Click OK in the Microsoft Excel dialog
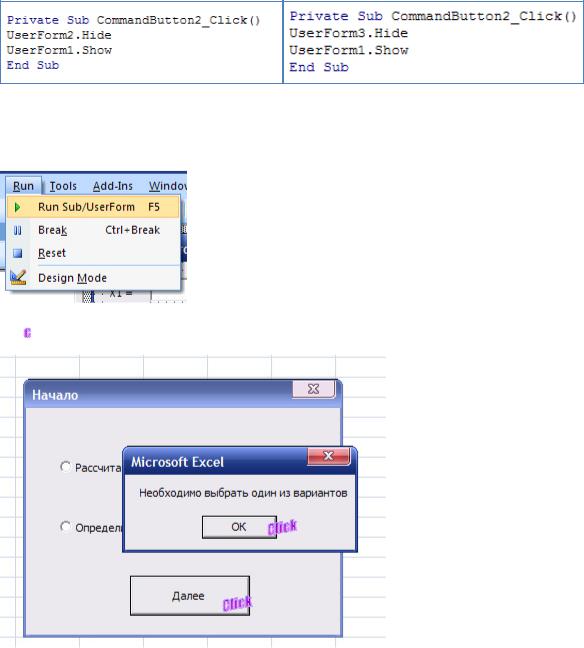 point(239,527)
